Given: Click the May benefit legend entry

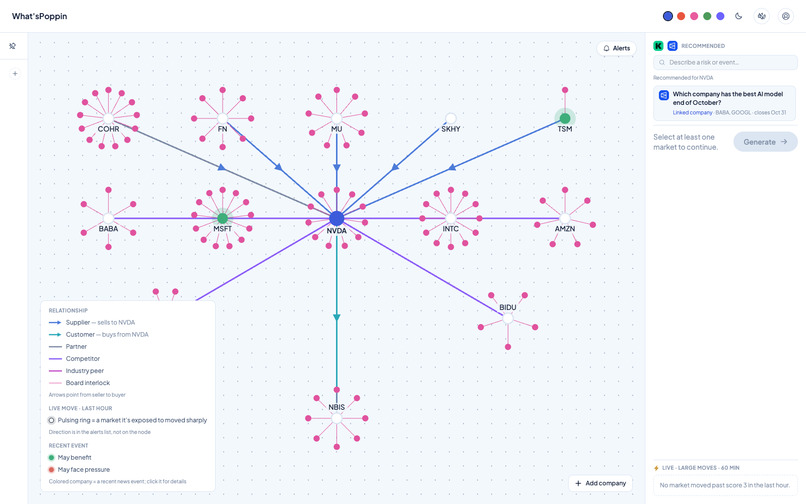Looking at the screenshot, I should click(70, 458).
